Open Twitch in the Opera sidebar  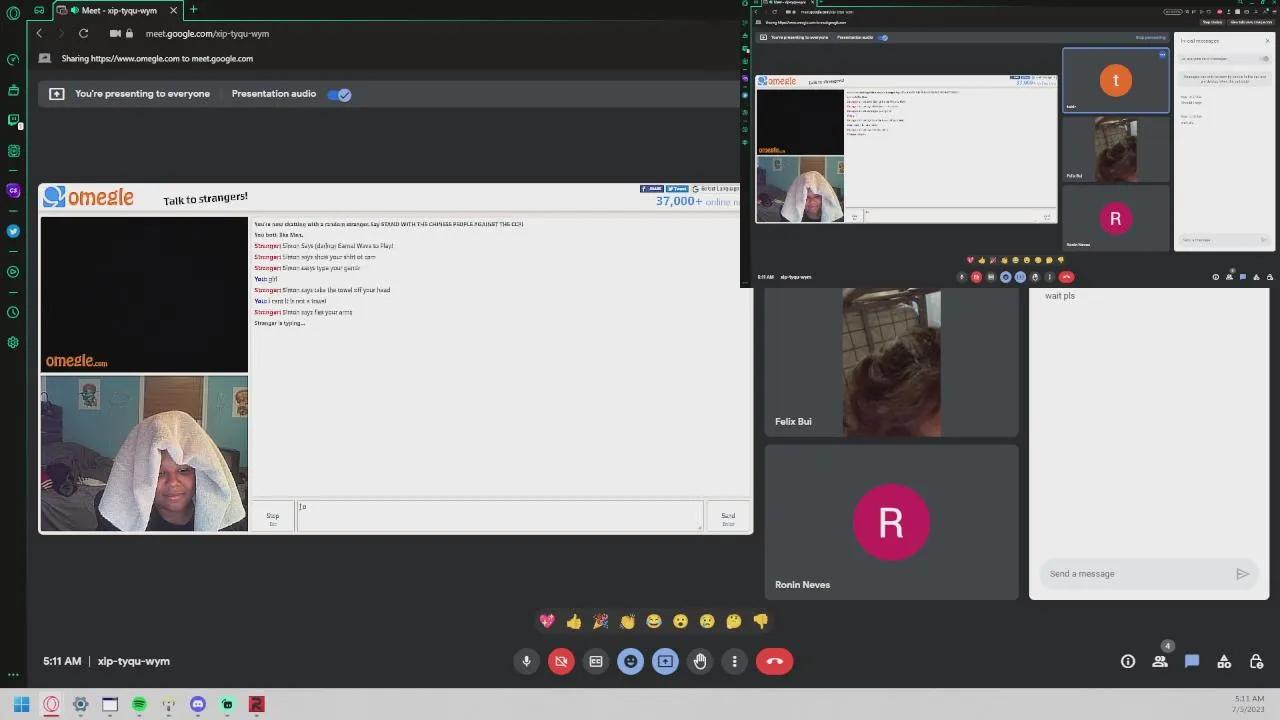13,120
